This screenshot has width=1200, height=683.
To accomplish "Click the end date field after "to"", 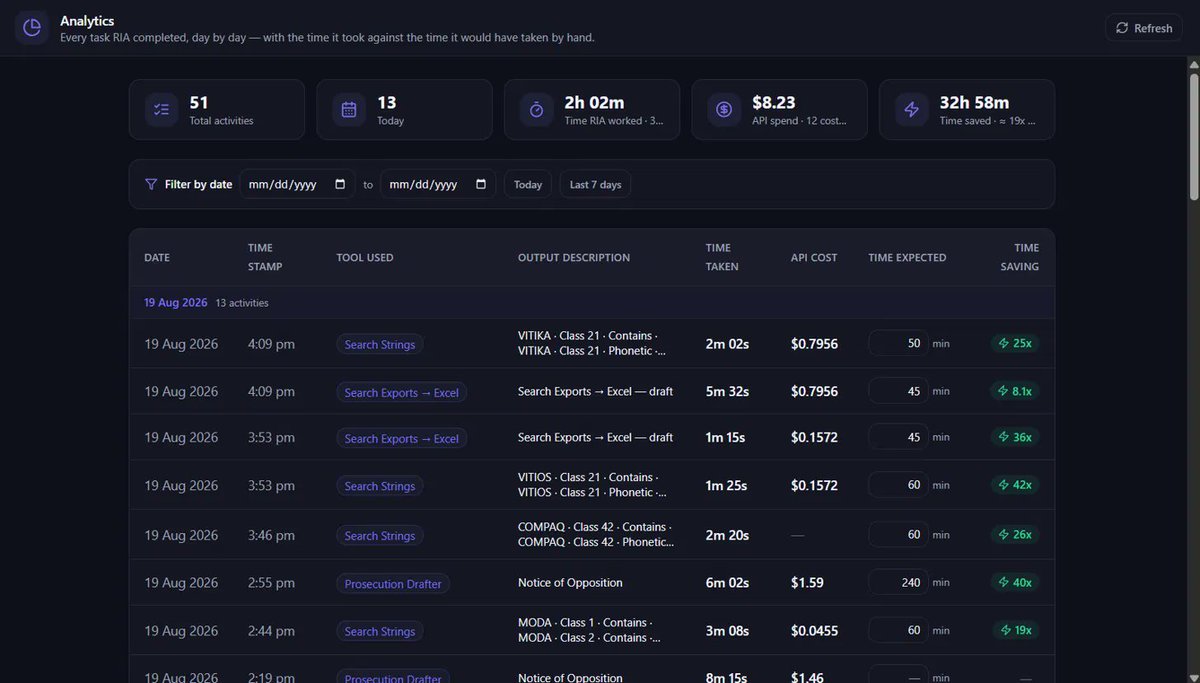I will 438,184.
